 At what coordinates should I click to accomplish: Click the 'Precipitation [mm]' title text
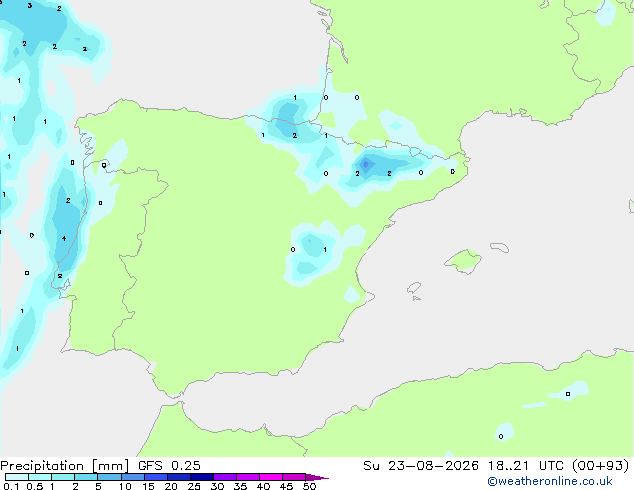65,466
